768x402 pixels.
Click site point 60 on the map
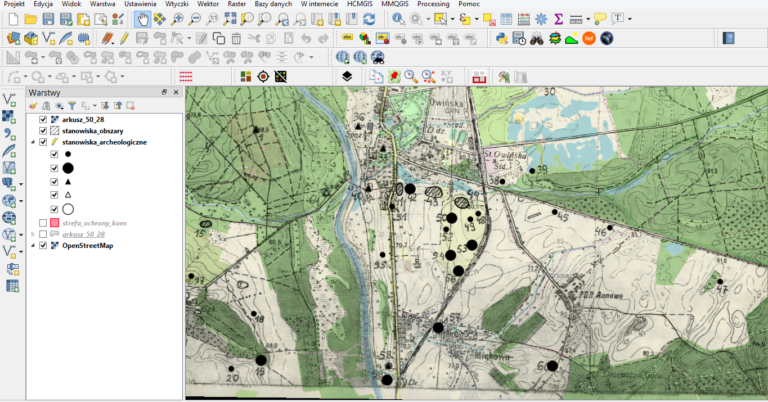(552, 366)
